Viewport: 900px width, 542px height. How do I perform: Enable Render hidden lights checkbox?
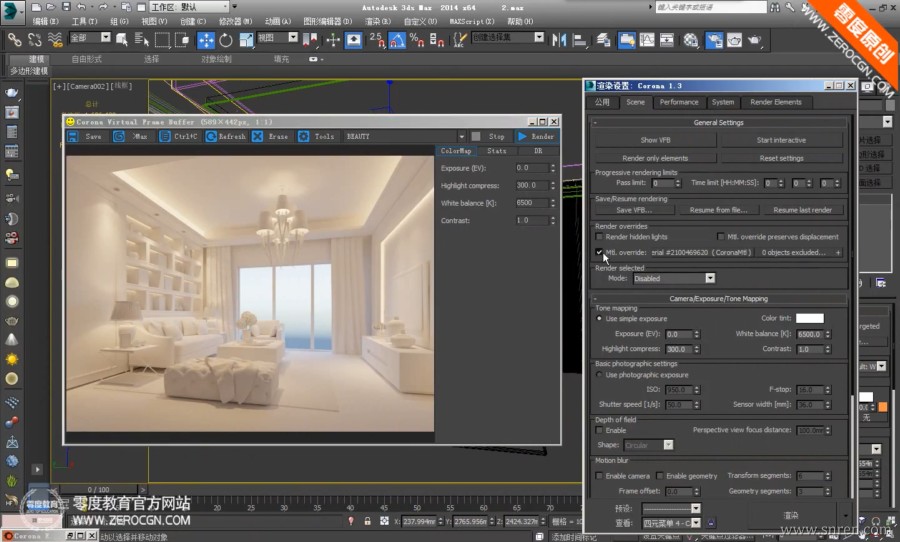coord(599,237)
